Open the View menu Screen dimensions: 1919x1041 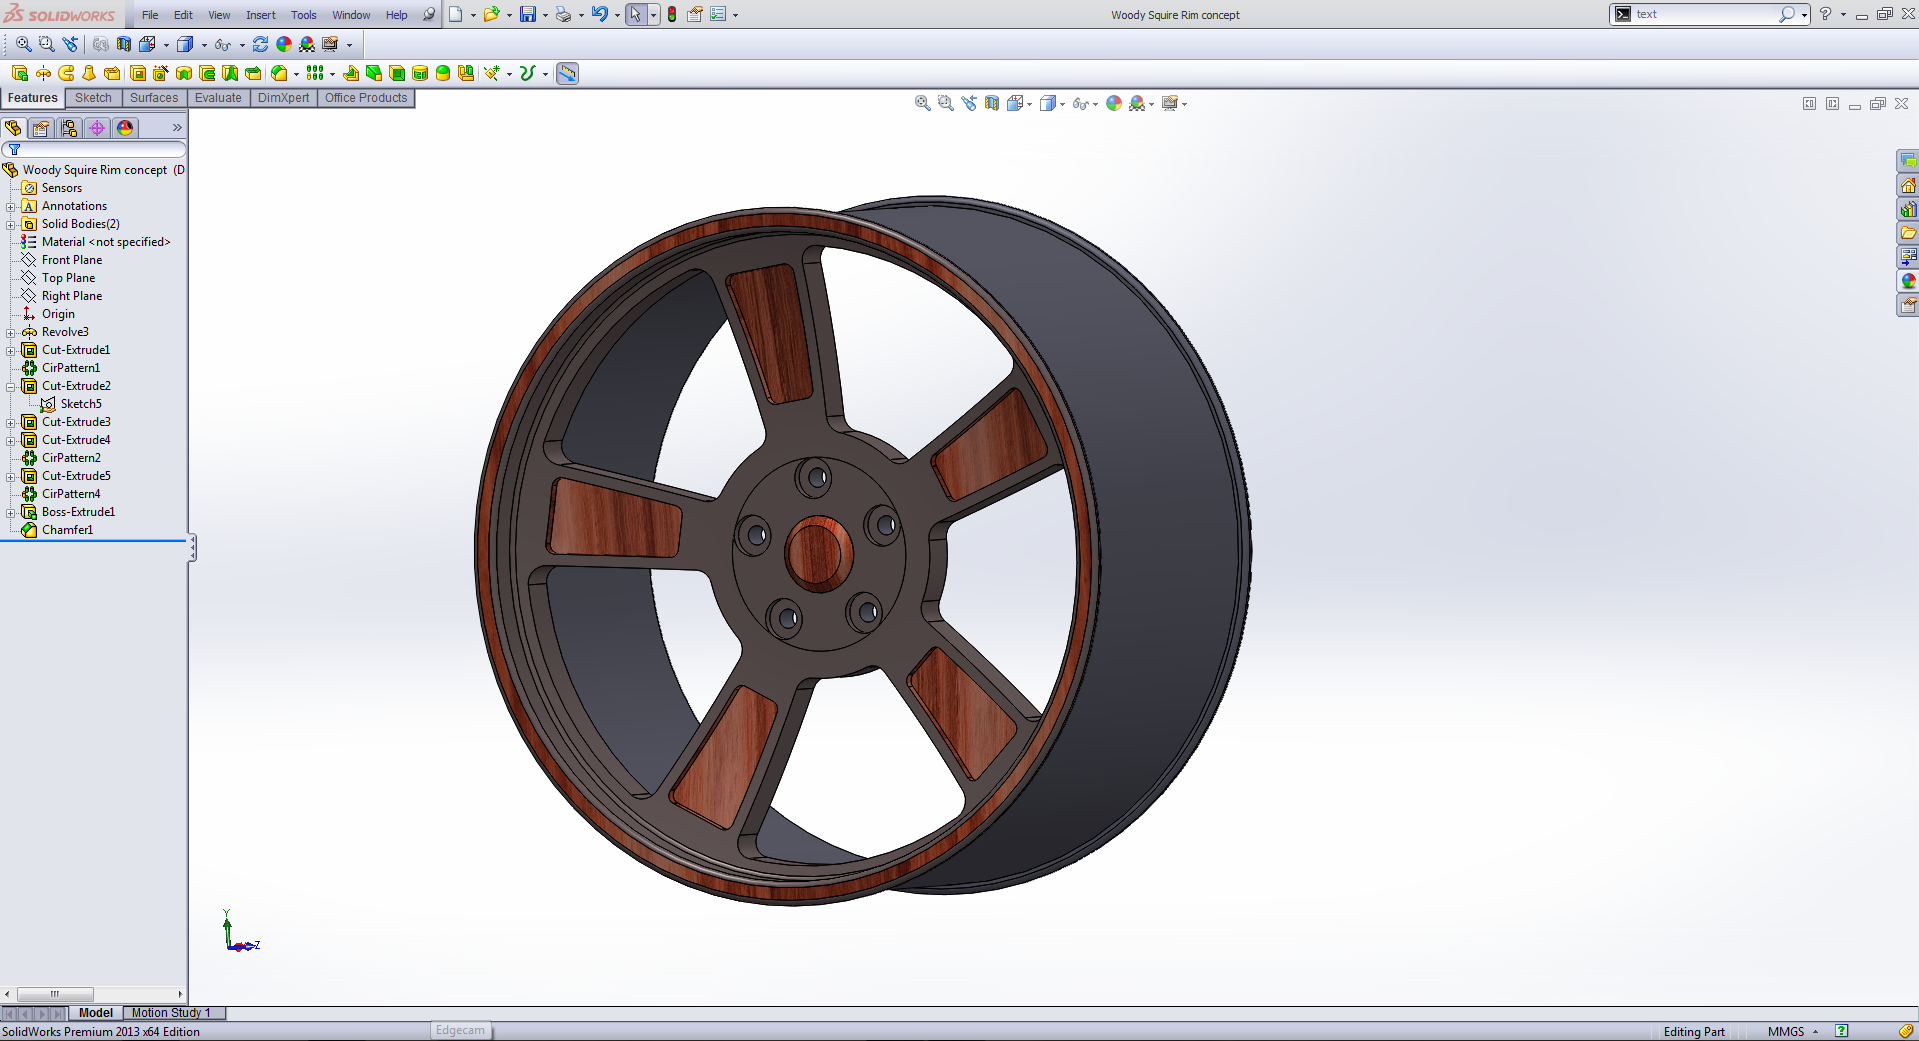219,15
